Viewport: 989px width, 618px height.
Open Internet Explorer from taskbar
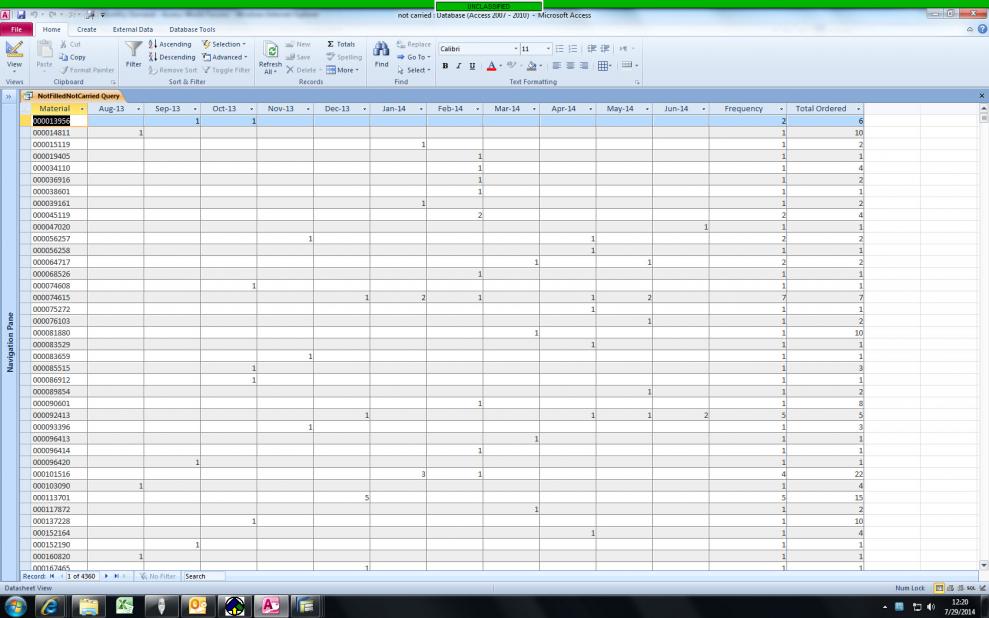pyautogui.click(x=50, y=606)
